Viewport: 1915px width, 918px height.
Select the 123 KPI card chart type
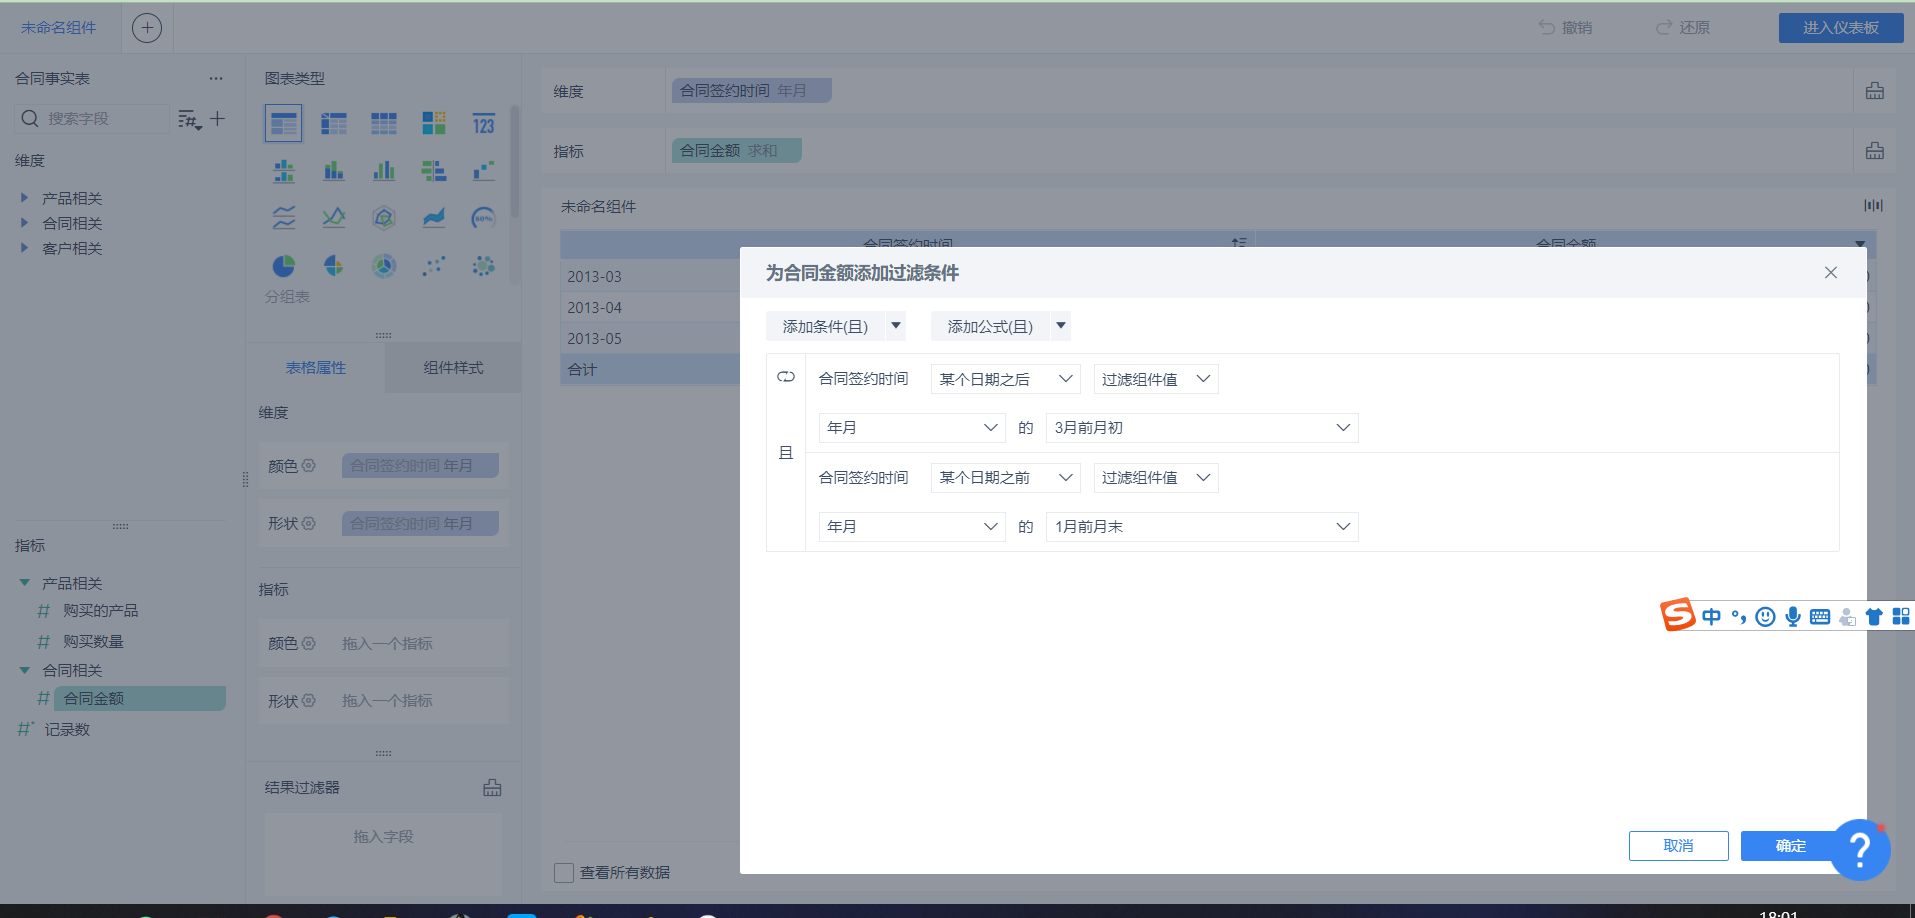484,123
